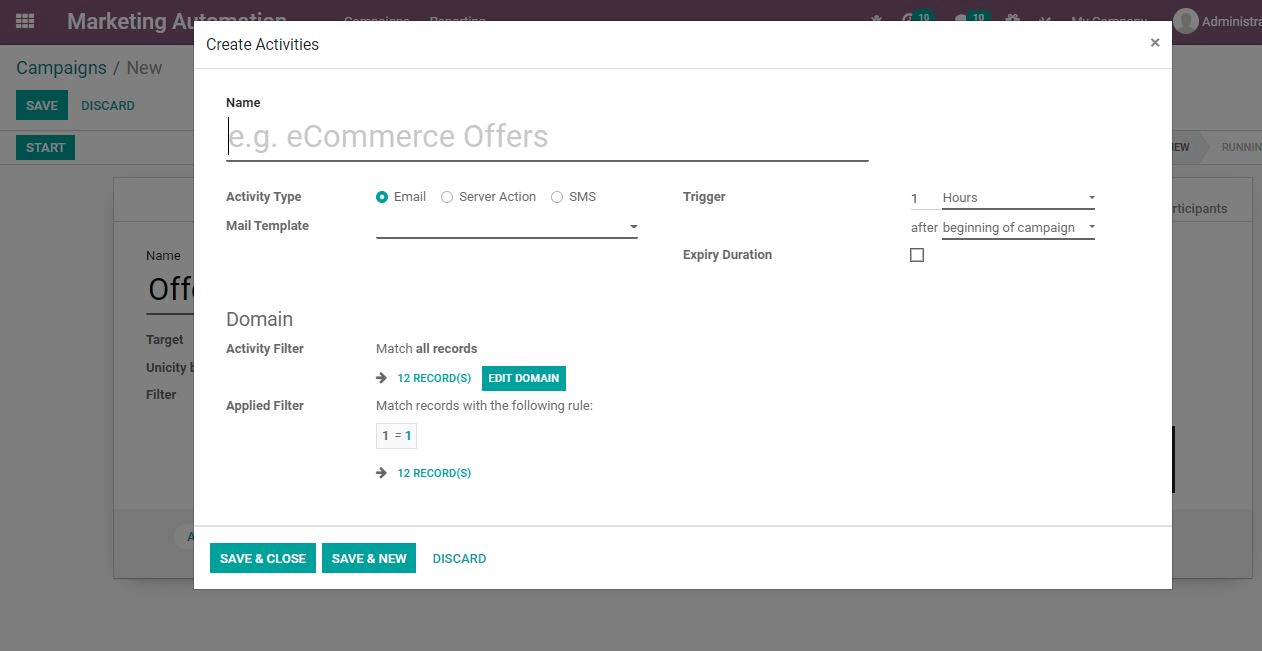The image size is (1262, 651).
Task: Select the SMS activity type
Action: click(556, 196)
